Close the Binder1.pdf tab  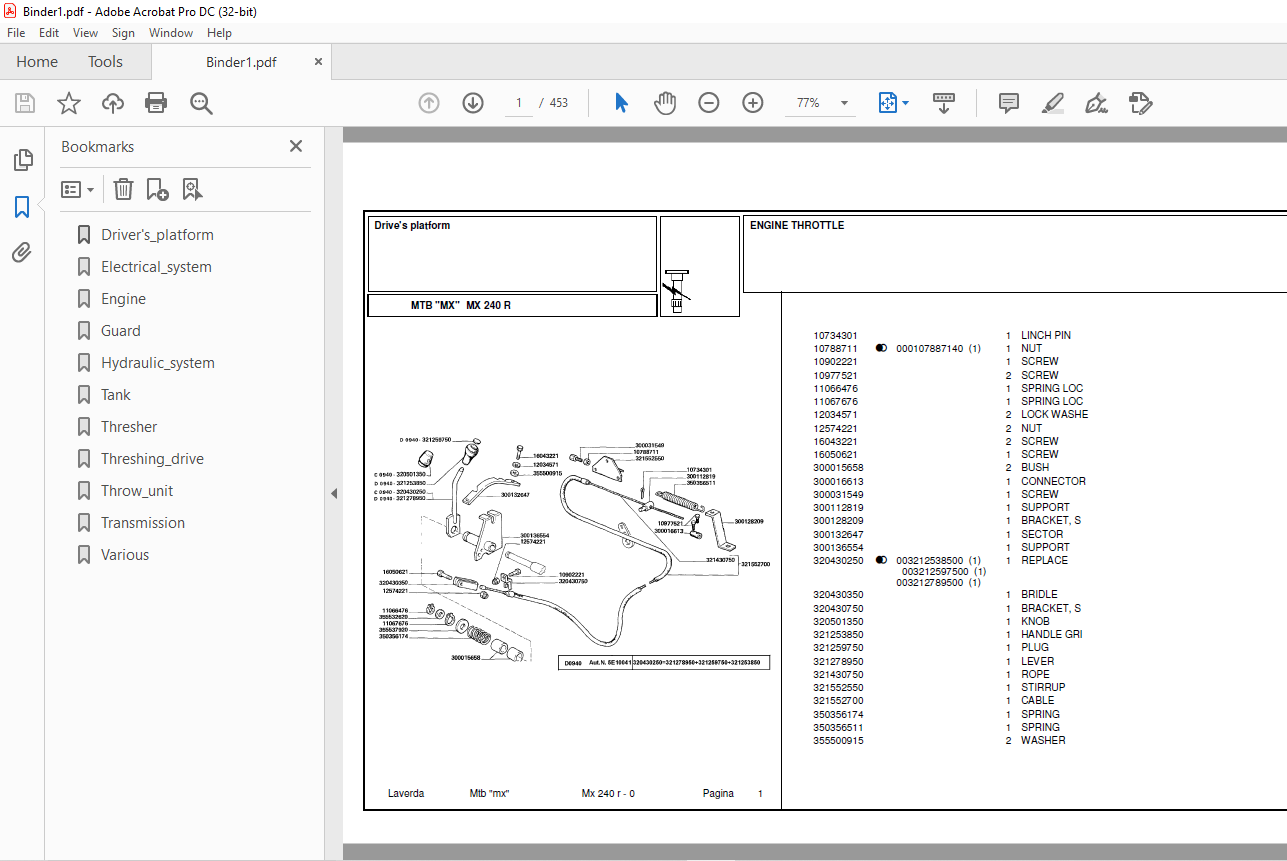319,61
